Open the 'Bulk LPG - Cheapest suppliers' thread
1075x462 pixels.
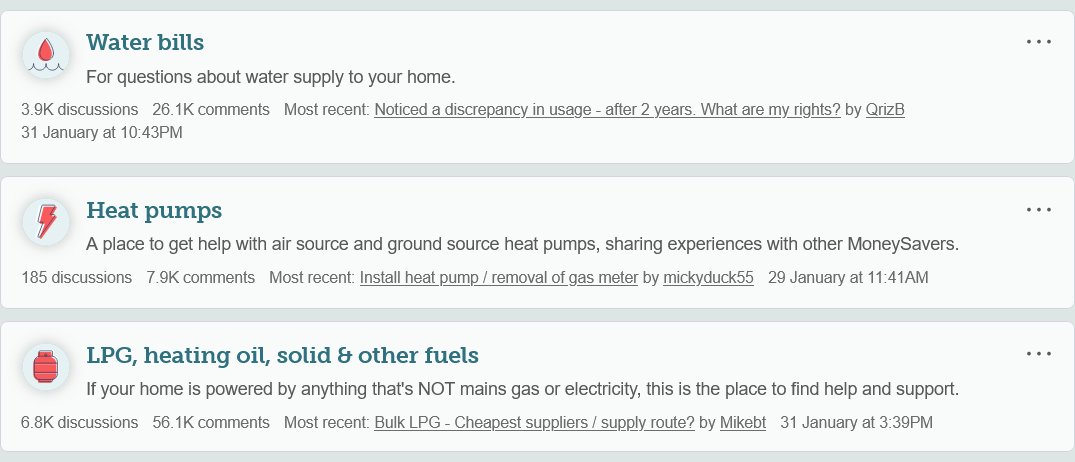click(x=534, y=422)
